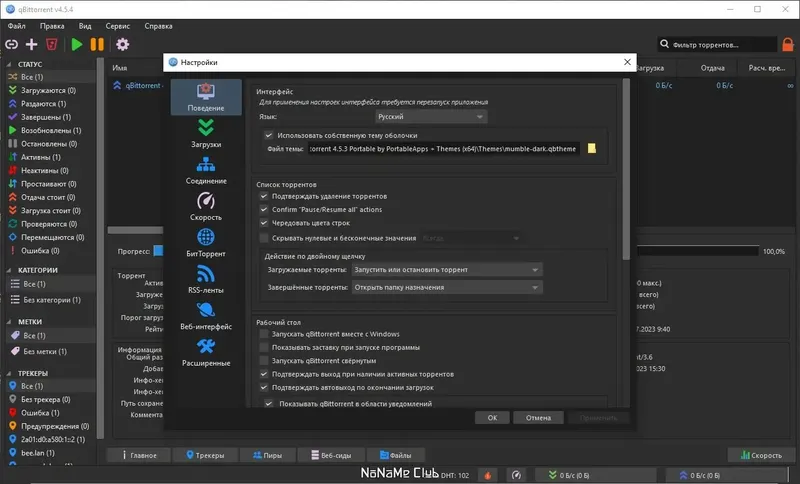Click Отмена in settings dialog
This screenshot has height=484, width=800.
[x=538, y=418]
